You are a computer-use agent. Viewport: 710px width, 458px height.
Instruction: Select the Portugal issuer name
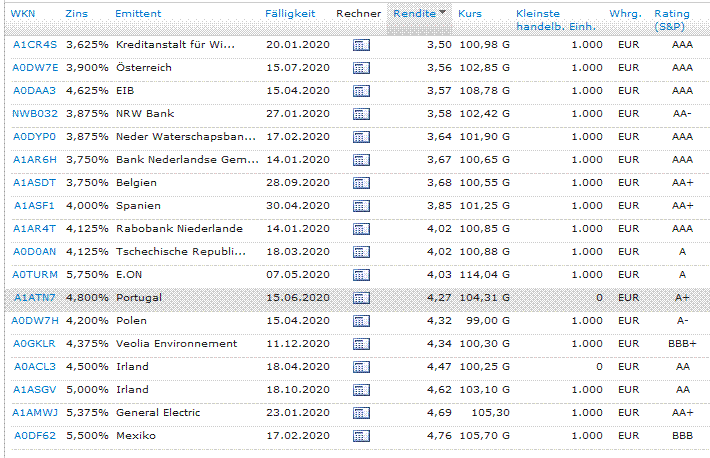139,298
